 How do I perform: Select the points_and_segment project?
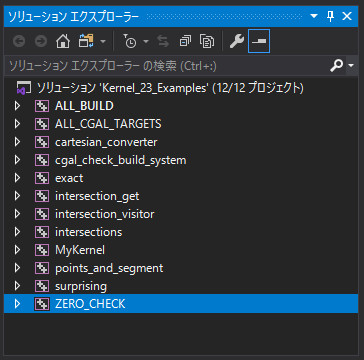point(109,268)
